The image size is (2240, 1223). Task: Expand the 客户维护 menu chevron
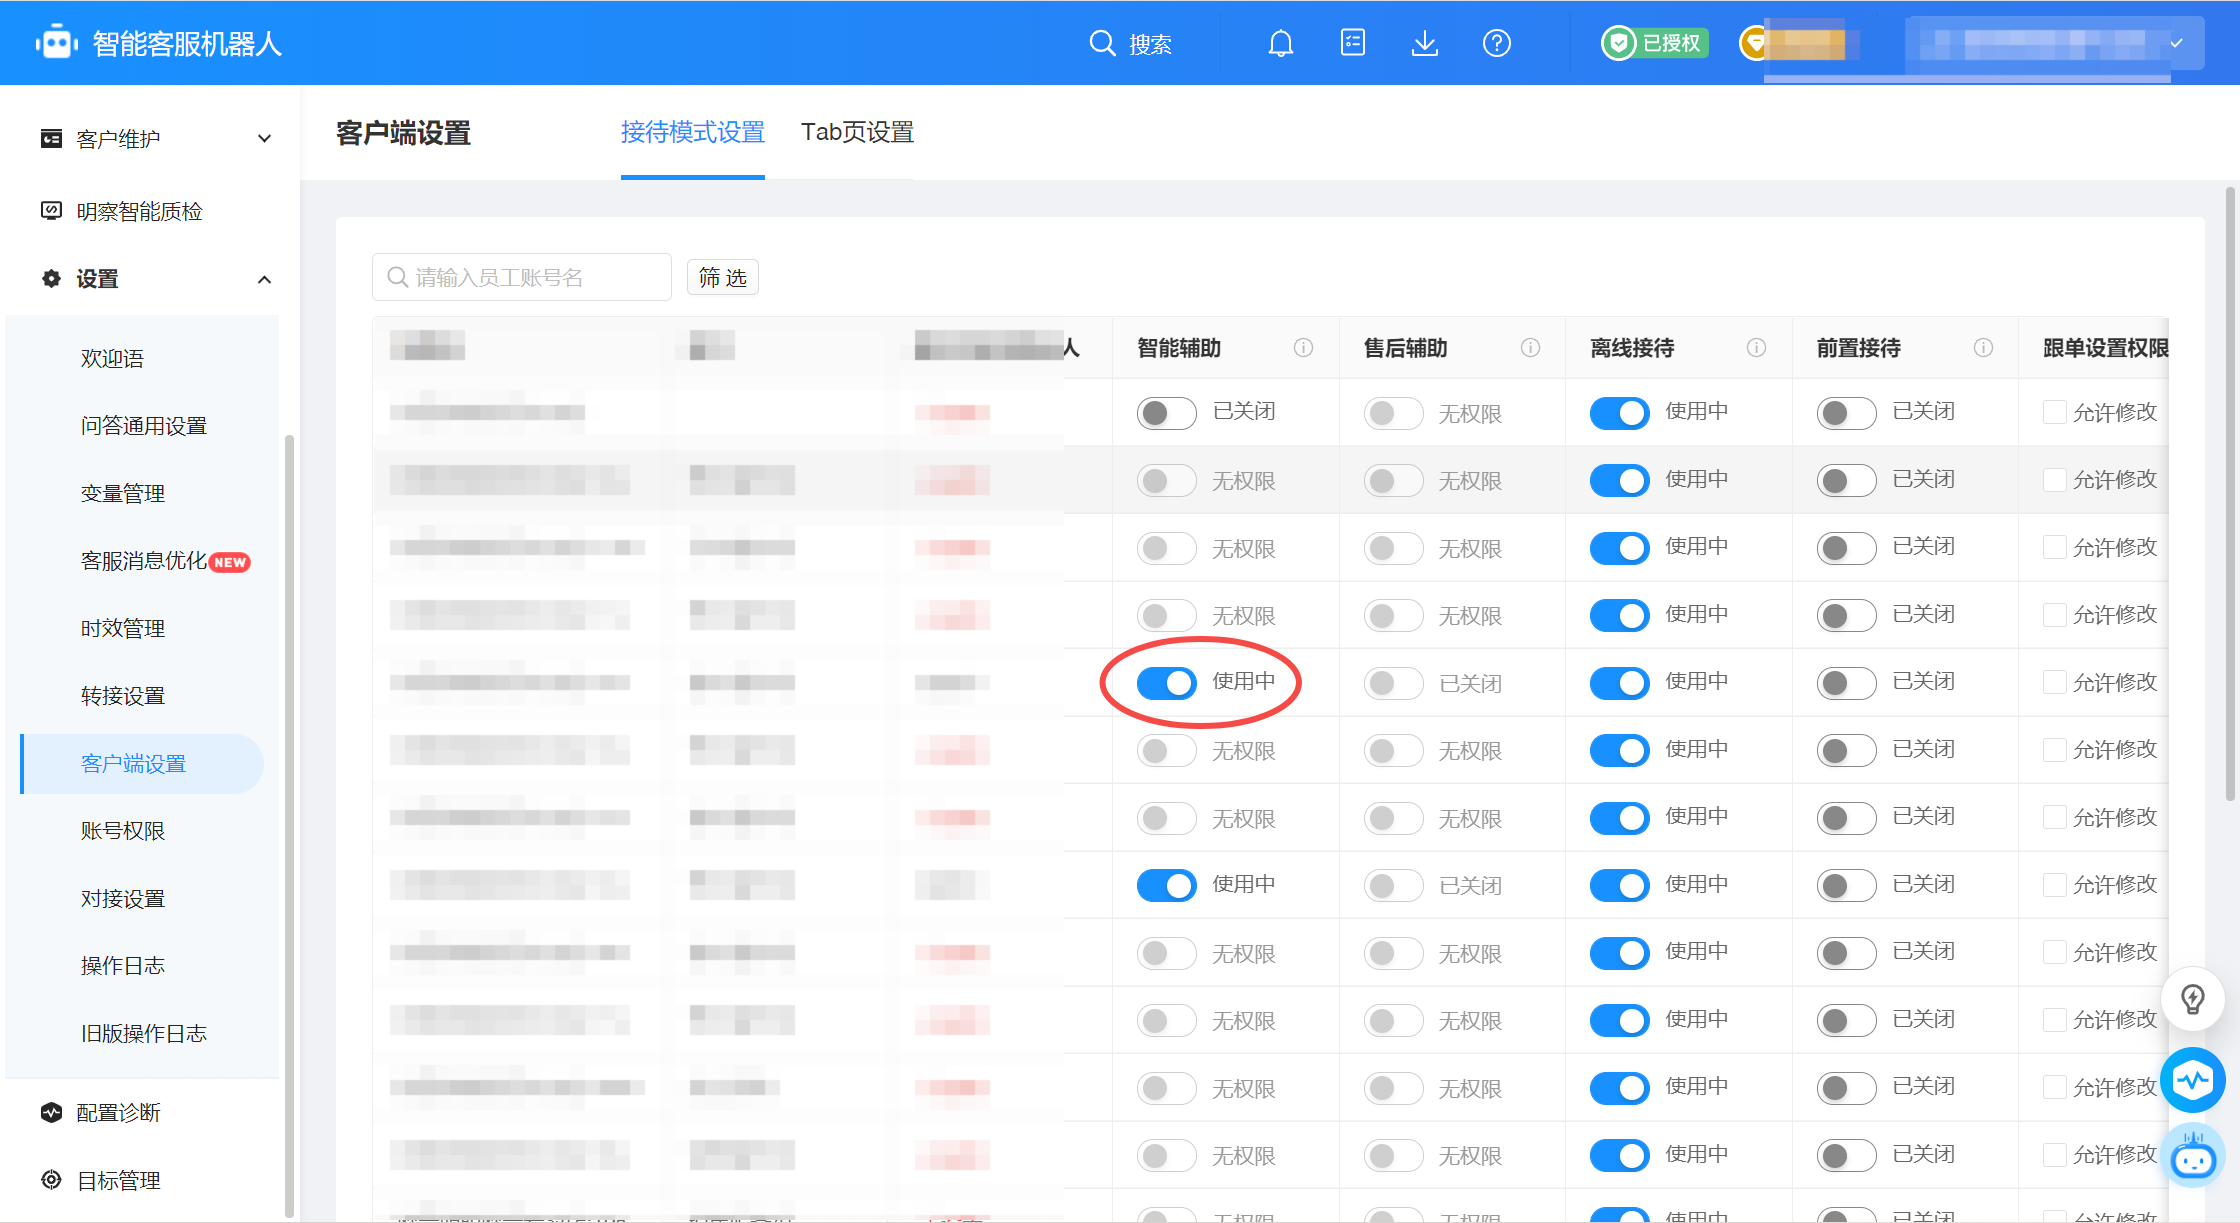(264, 138)
